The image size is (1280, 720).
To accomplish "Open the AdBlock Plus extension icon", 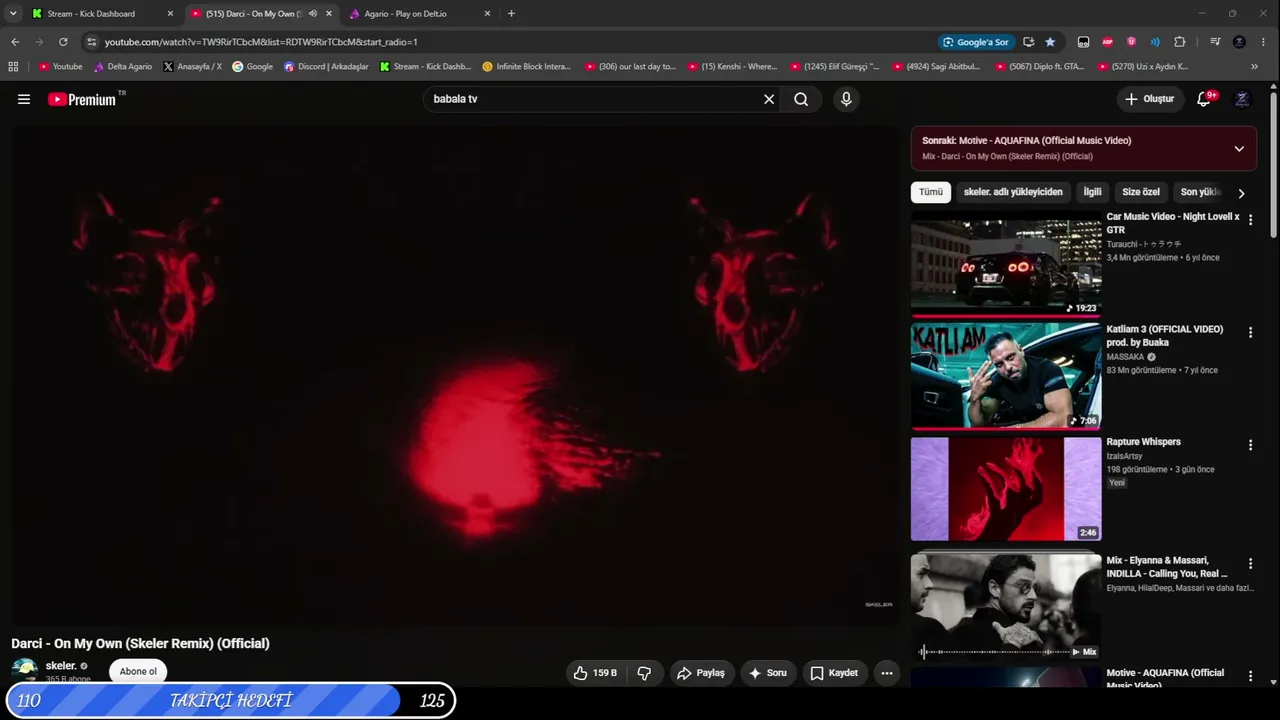I will (1107, 42).
